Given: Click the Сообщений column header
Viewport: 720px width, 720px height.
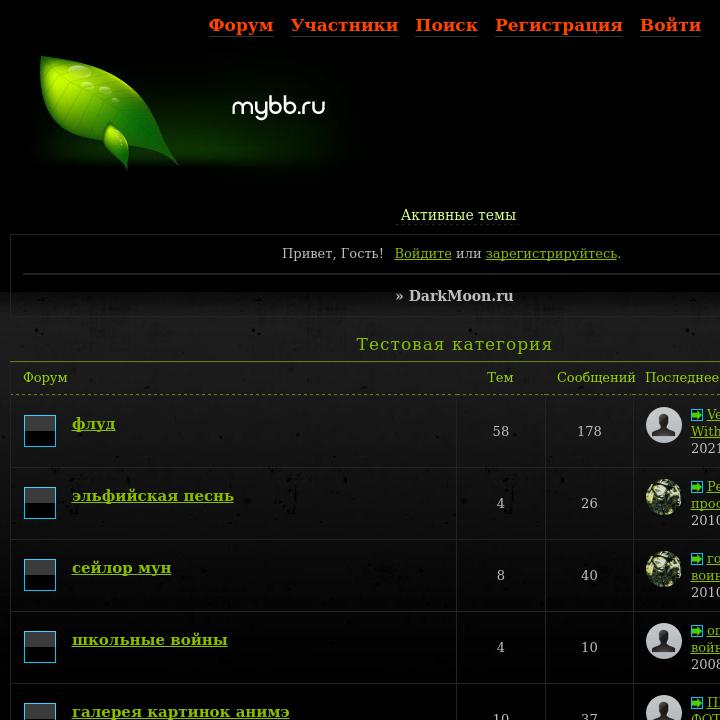Looking at the screenshot, I should click(x=596, y=377).
